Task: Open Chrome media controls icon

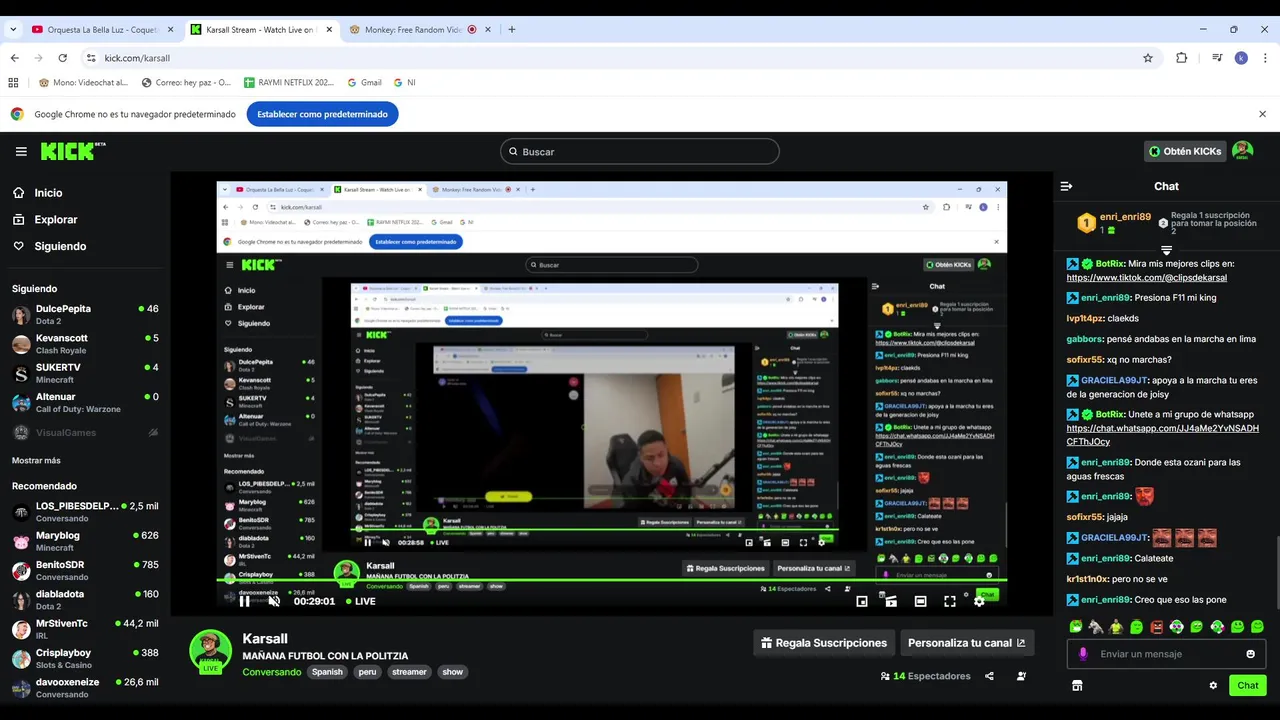Action: [1217, 58]
